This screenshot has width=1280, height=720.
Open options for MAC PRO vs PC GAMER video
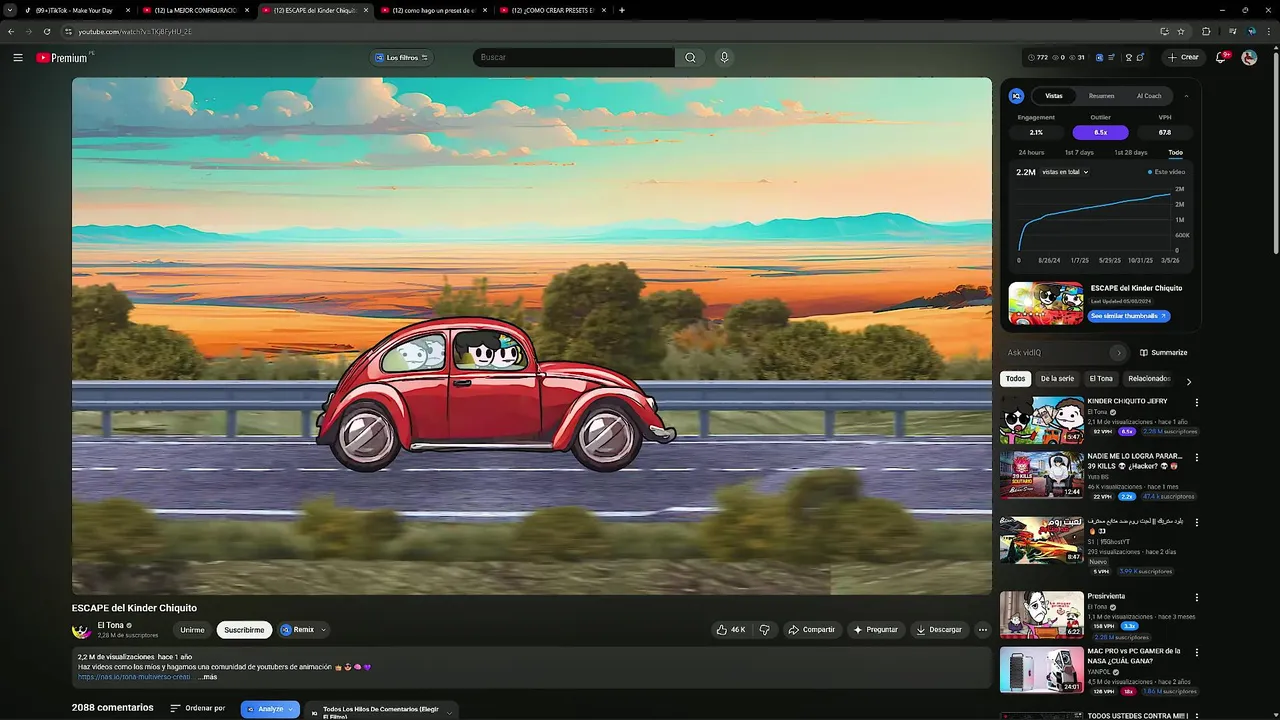click(x=1196, y=652)
